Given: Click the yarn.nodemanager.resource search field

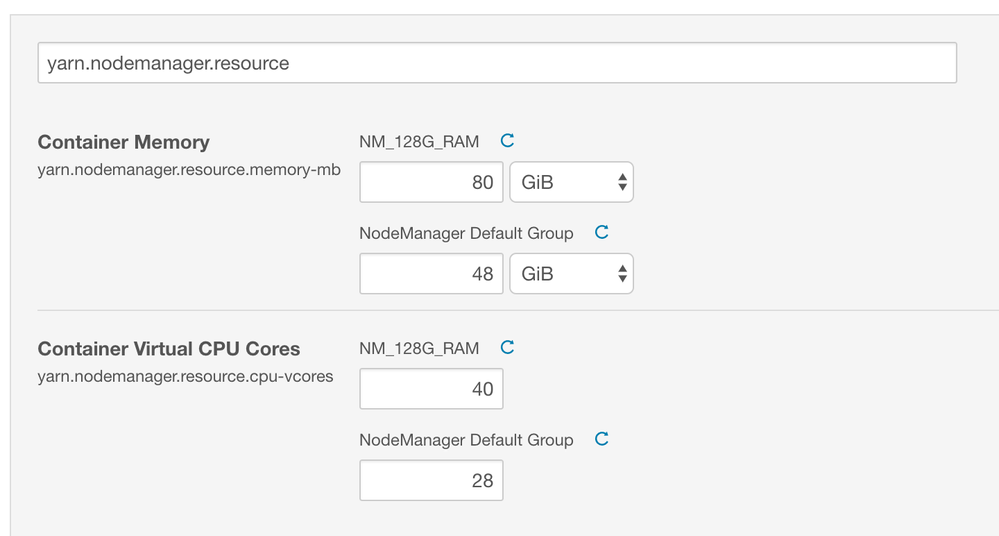Looking at the screenshot, I should tap(497, 63).
